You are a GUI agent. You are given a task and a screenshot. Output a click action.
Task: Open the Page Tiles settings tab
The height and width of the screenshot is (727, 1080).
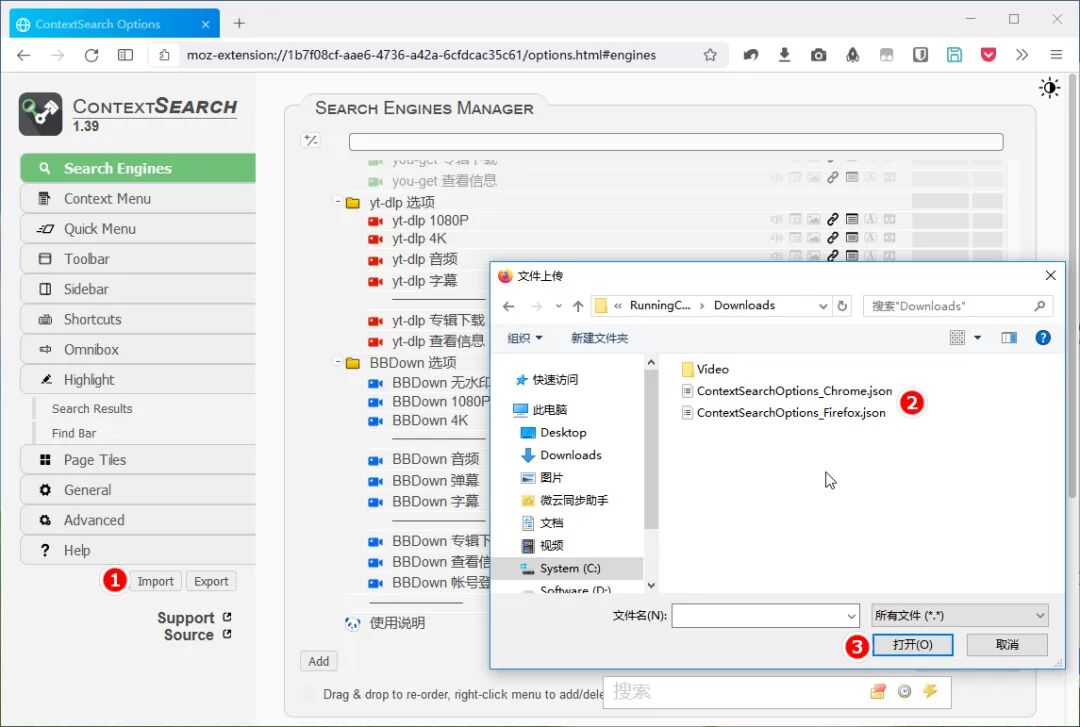tap(138, 460)
